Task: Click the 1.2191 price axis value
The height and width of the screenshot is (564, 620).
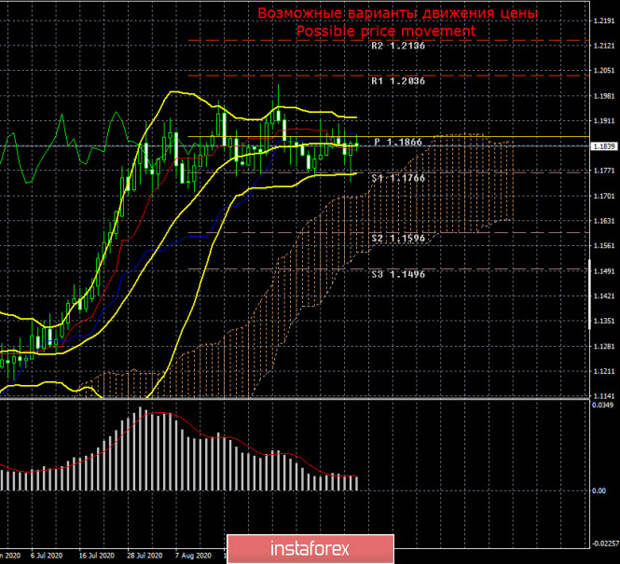Action: click(x=604, y=21)
